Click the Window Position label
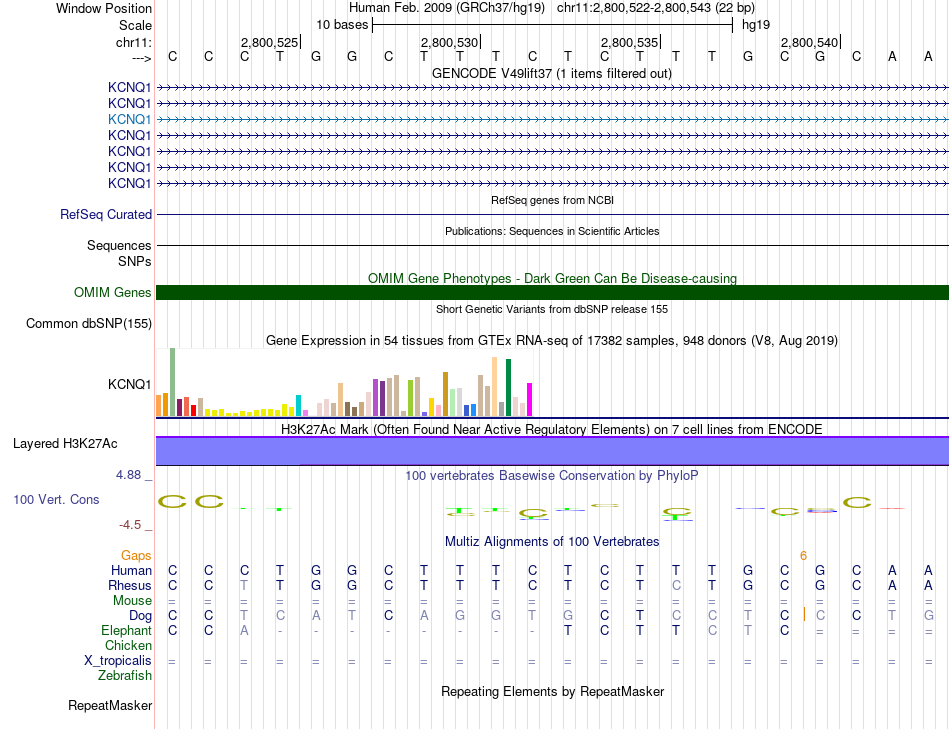The image size is (950, 729). click(x=104, y=8)
